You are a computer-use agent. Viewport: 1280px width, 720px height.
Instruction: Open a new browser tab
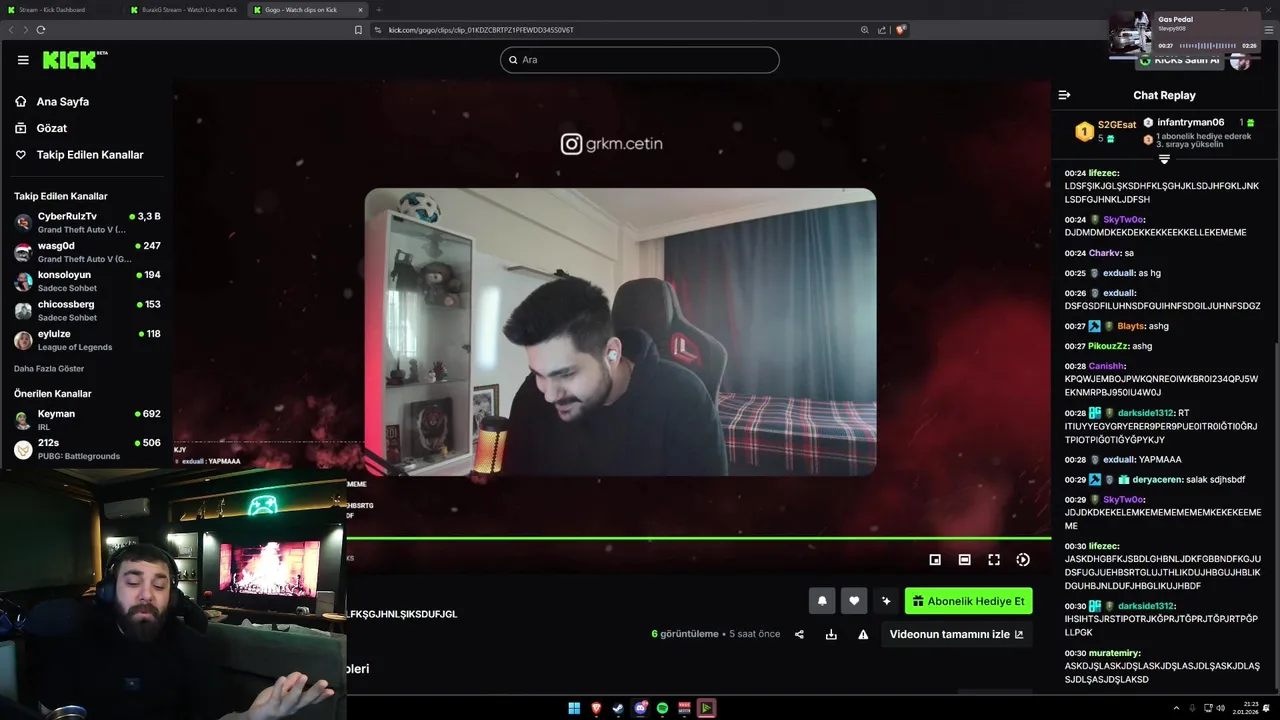point(379,9)
